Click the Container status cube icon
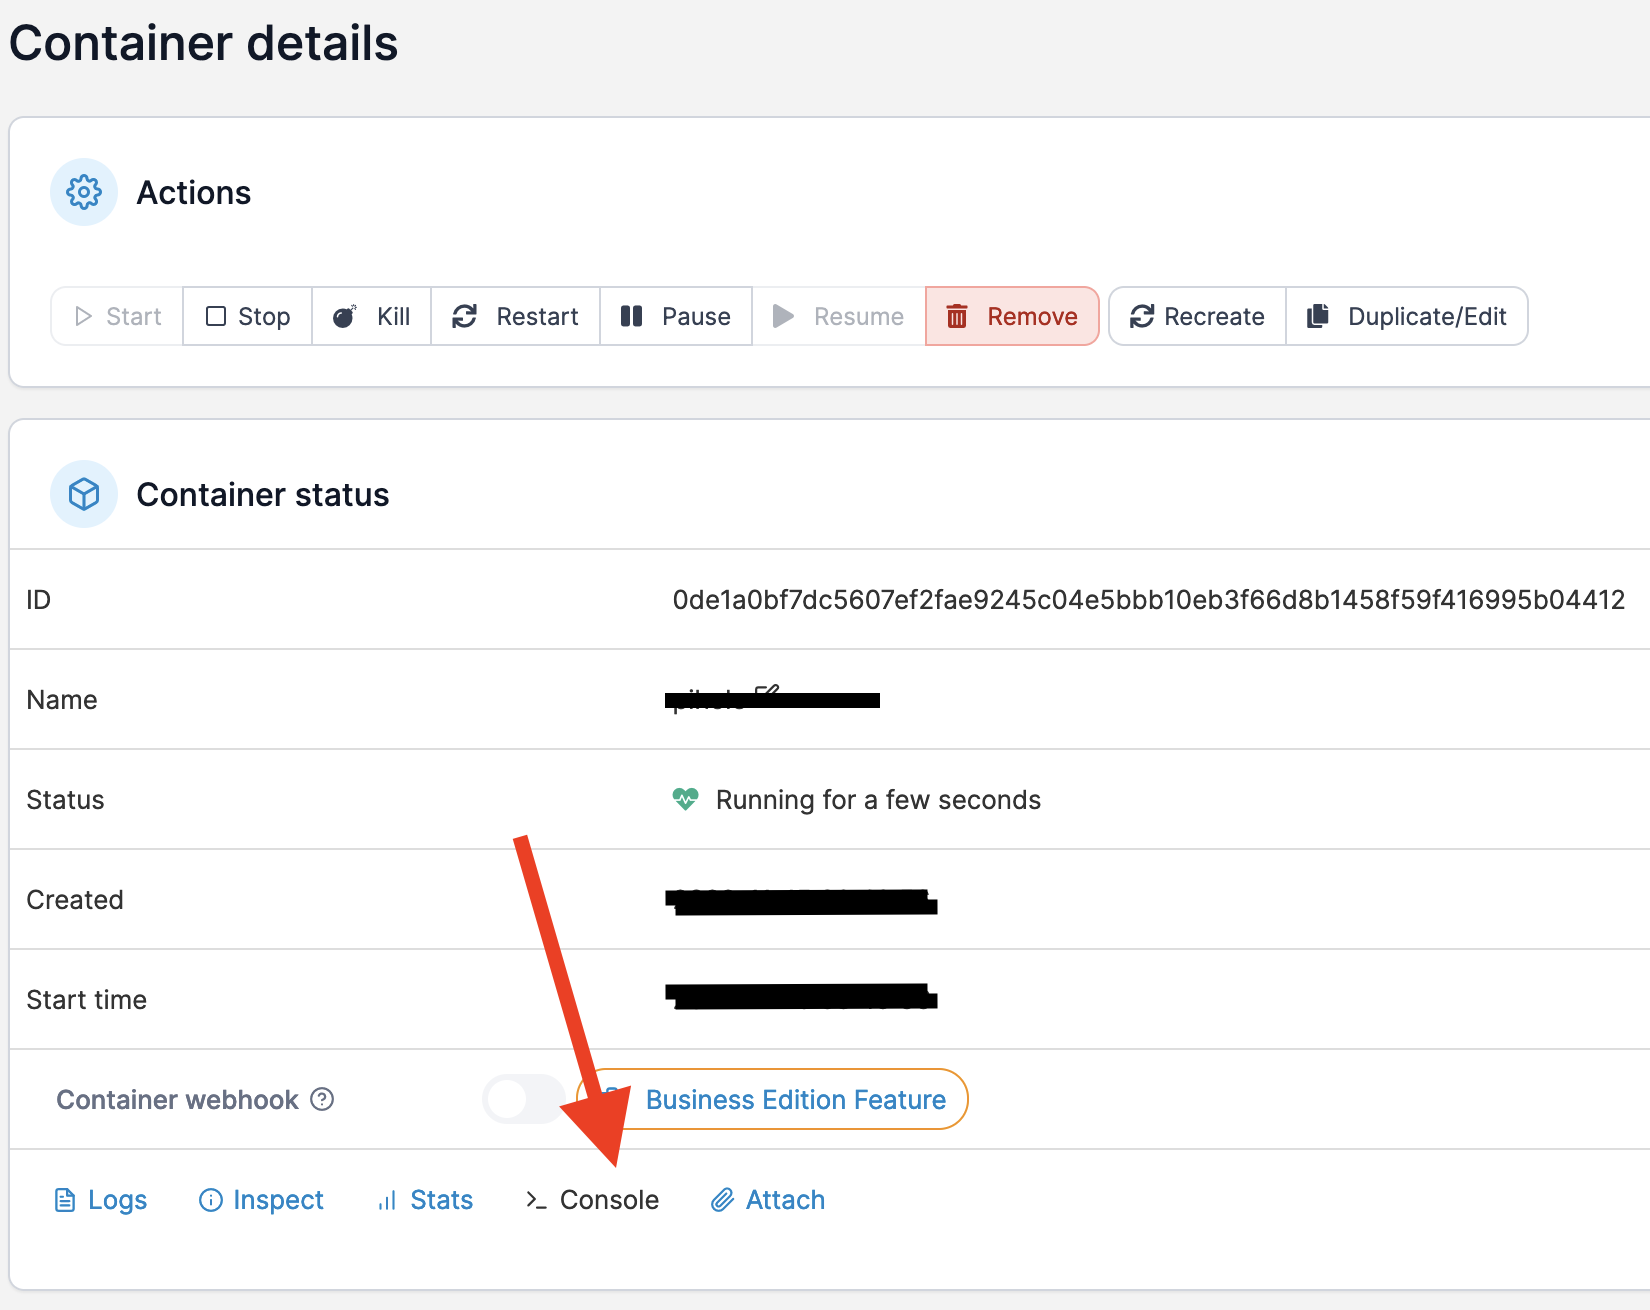The image size is (1650, 1310). pyautogui.click(x=84, y=493)
